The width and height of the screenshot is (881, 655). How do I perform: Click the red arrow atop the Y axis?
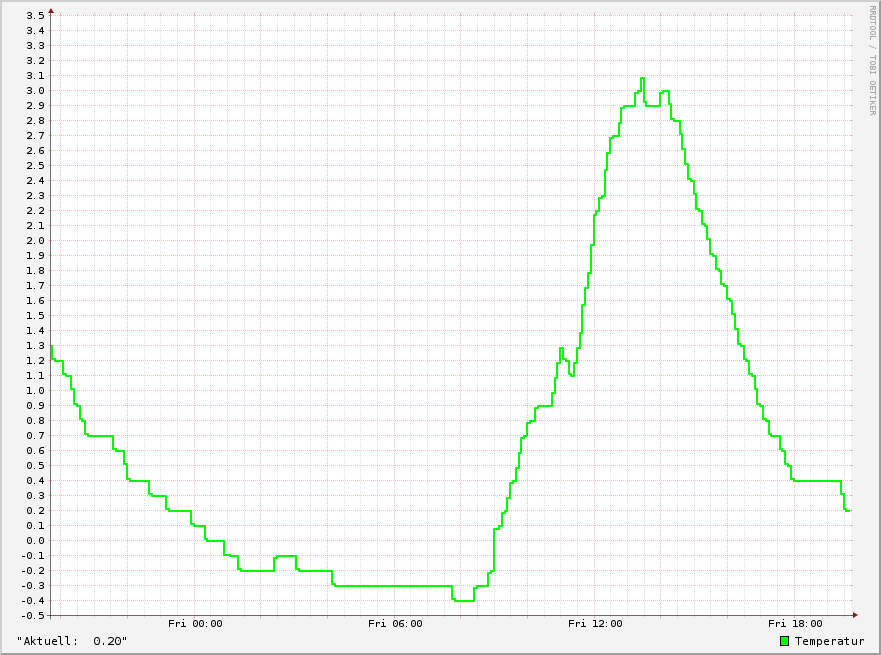tap(51, 10)
